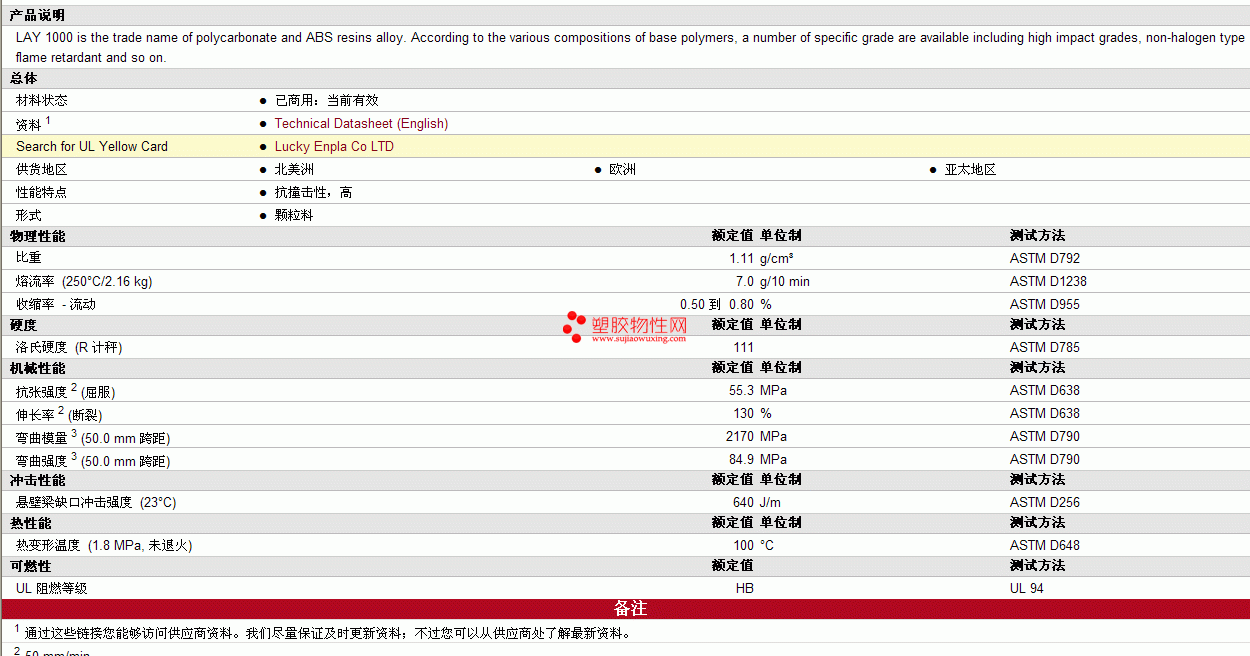Select the UL 阻燃等级 label
This screenshot has height=656, width=1250.
click(52, 589)
